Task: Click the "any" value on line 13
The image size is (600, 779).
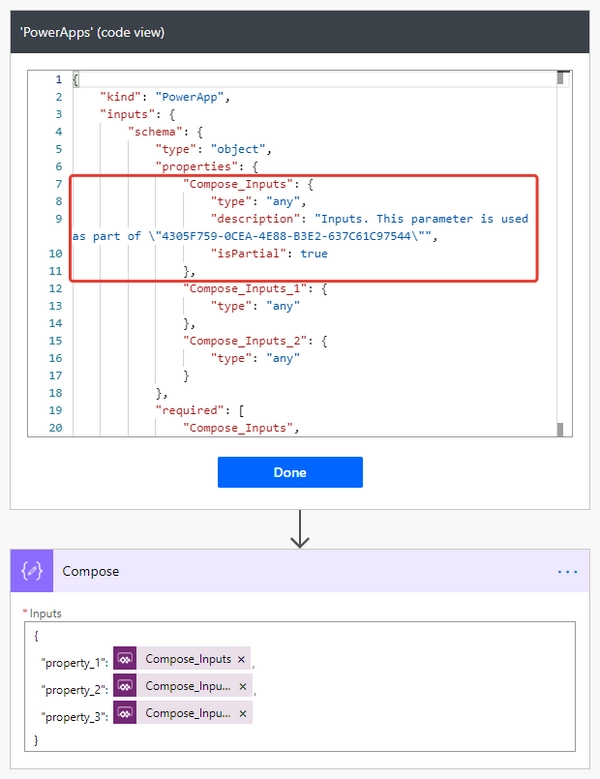Action: point(283,306)
